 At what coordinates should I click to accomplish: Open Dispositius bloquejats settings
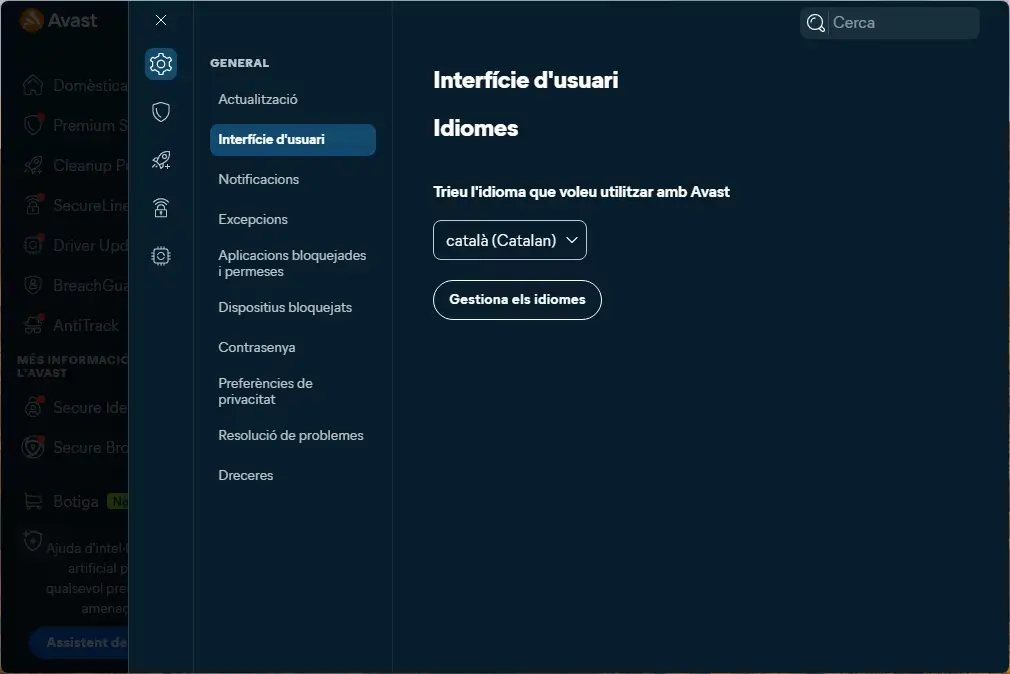(x=285, y=307)
